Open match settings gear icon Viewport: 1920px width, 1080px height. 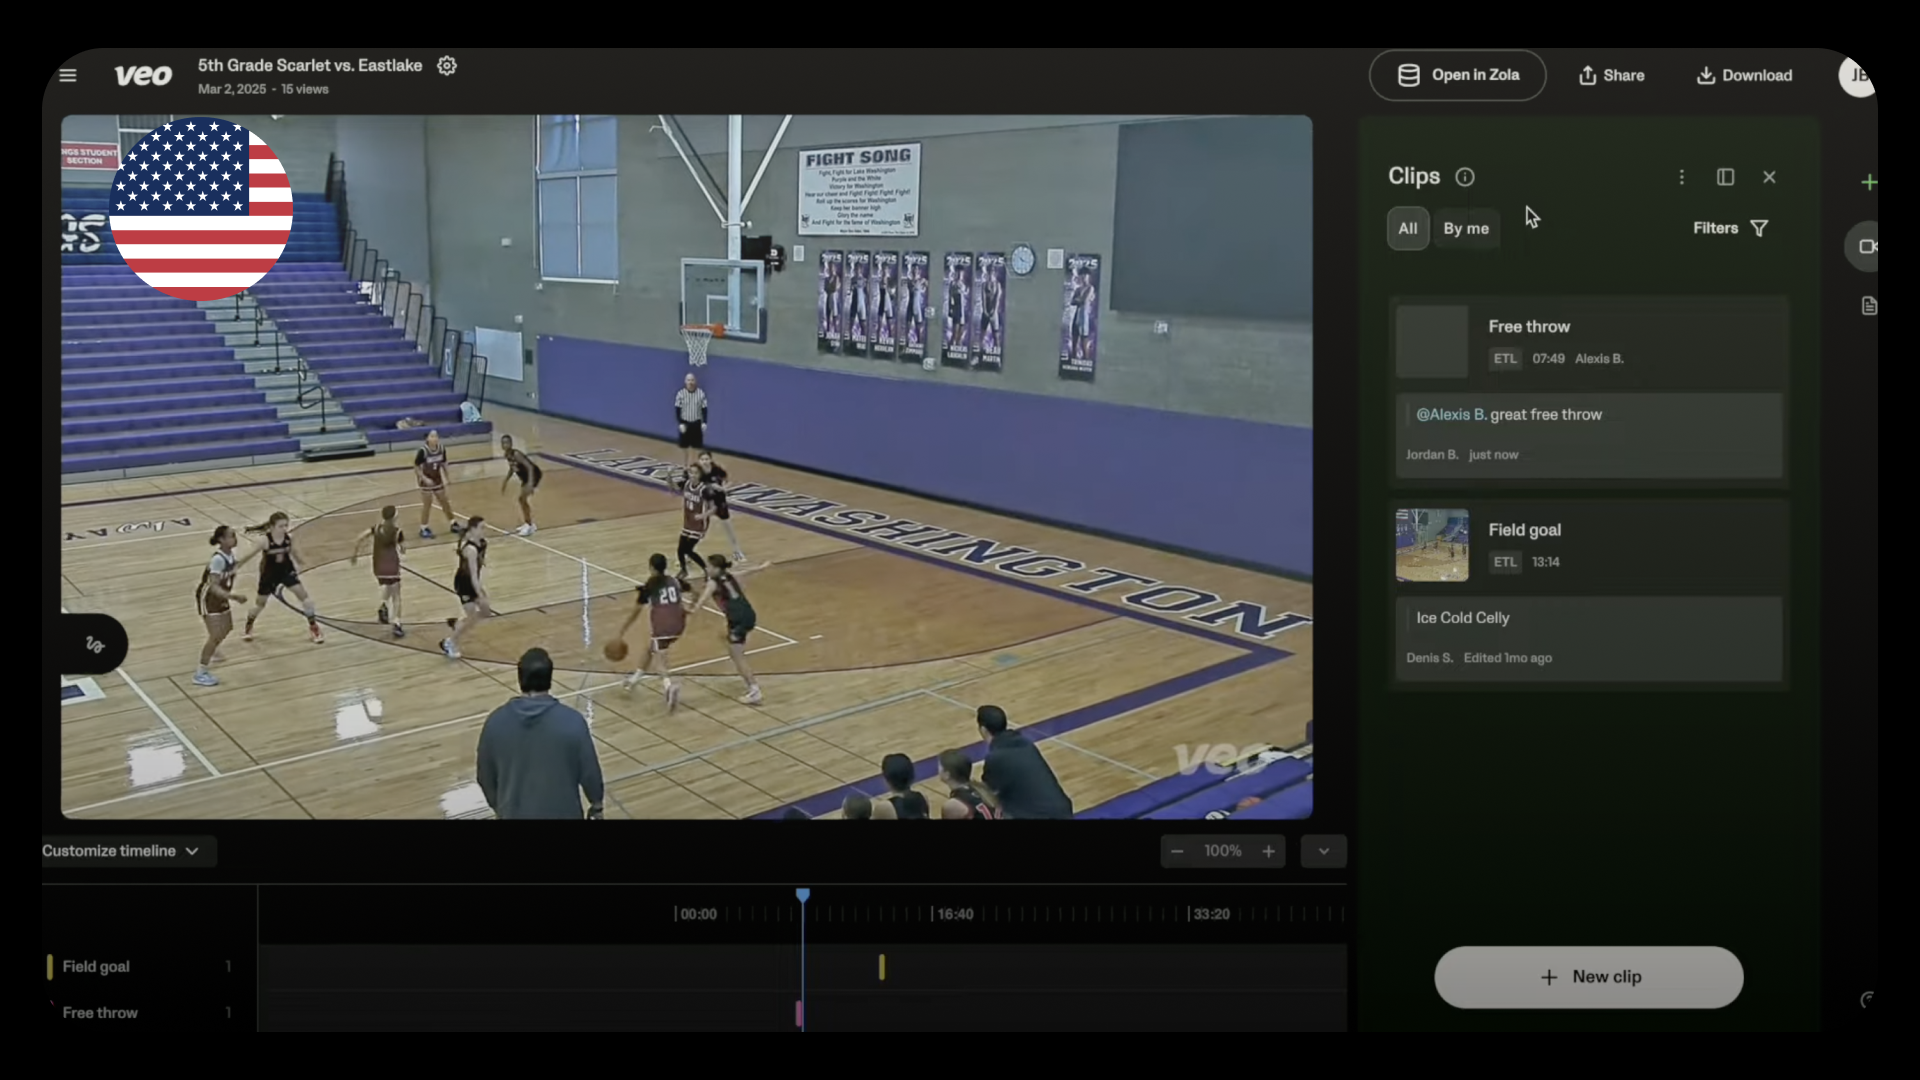coord(447,66)
